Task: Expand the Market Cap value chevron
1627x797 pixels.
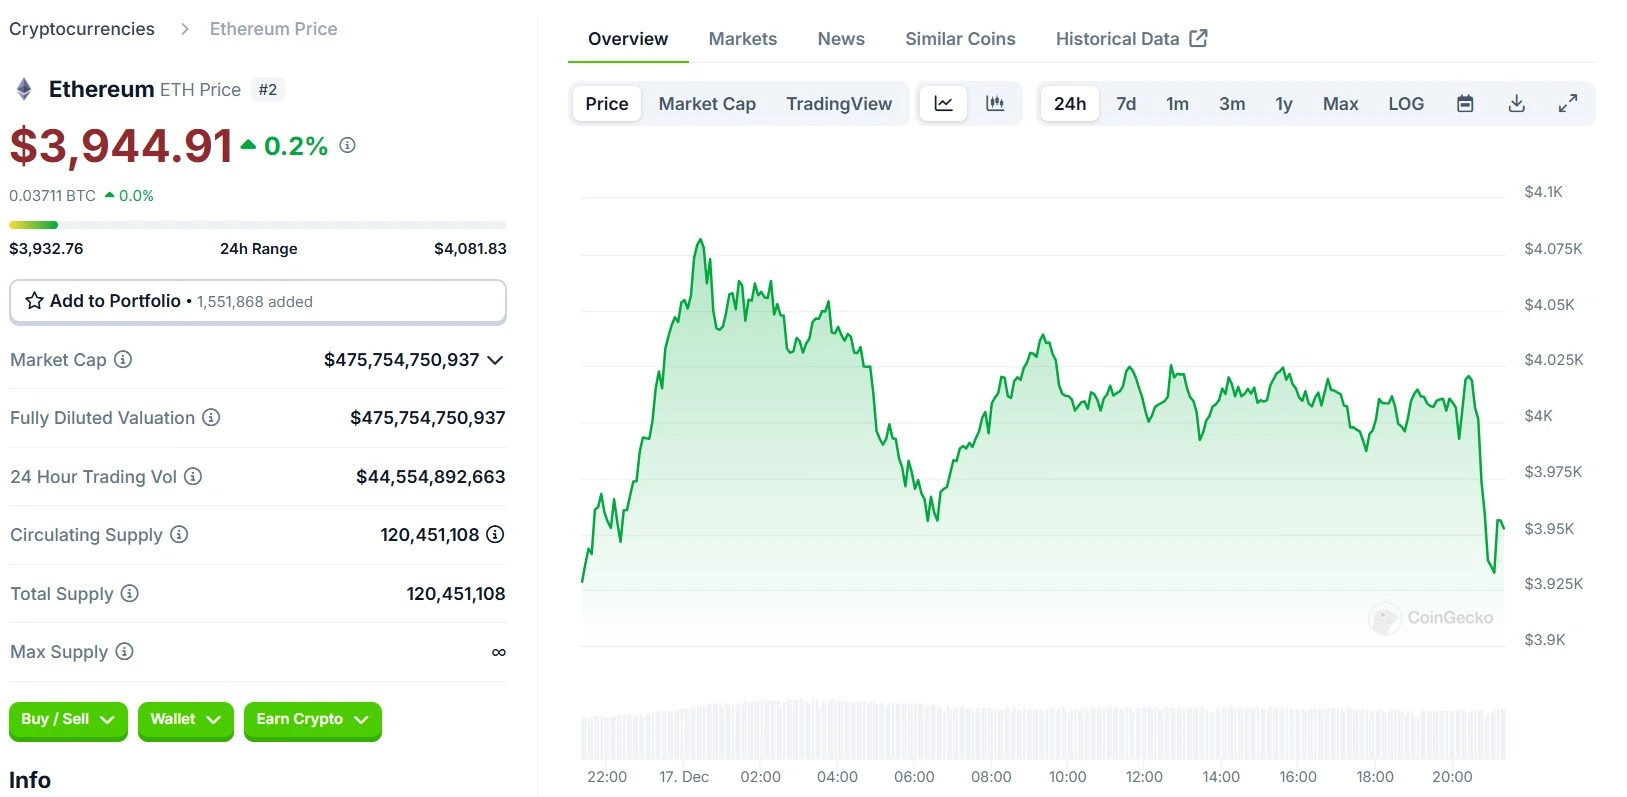Action: pos(495,360)
